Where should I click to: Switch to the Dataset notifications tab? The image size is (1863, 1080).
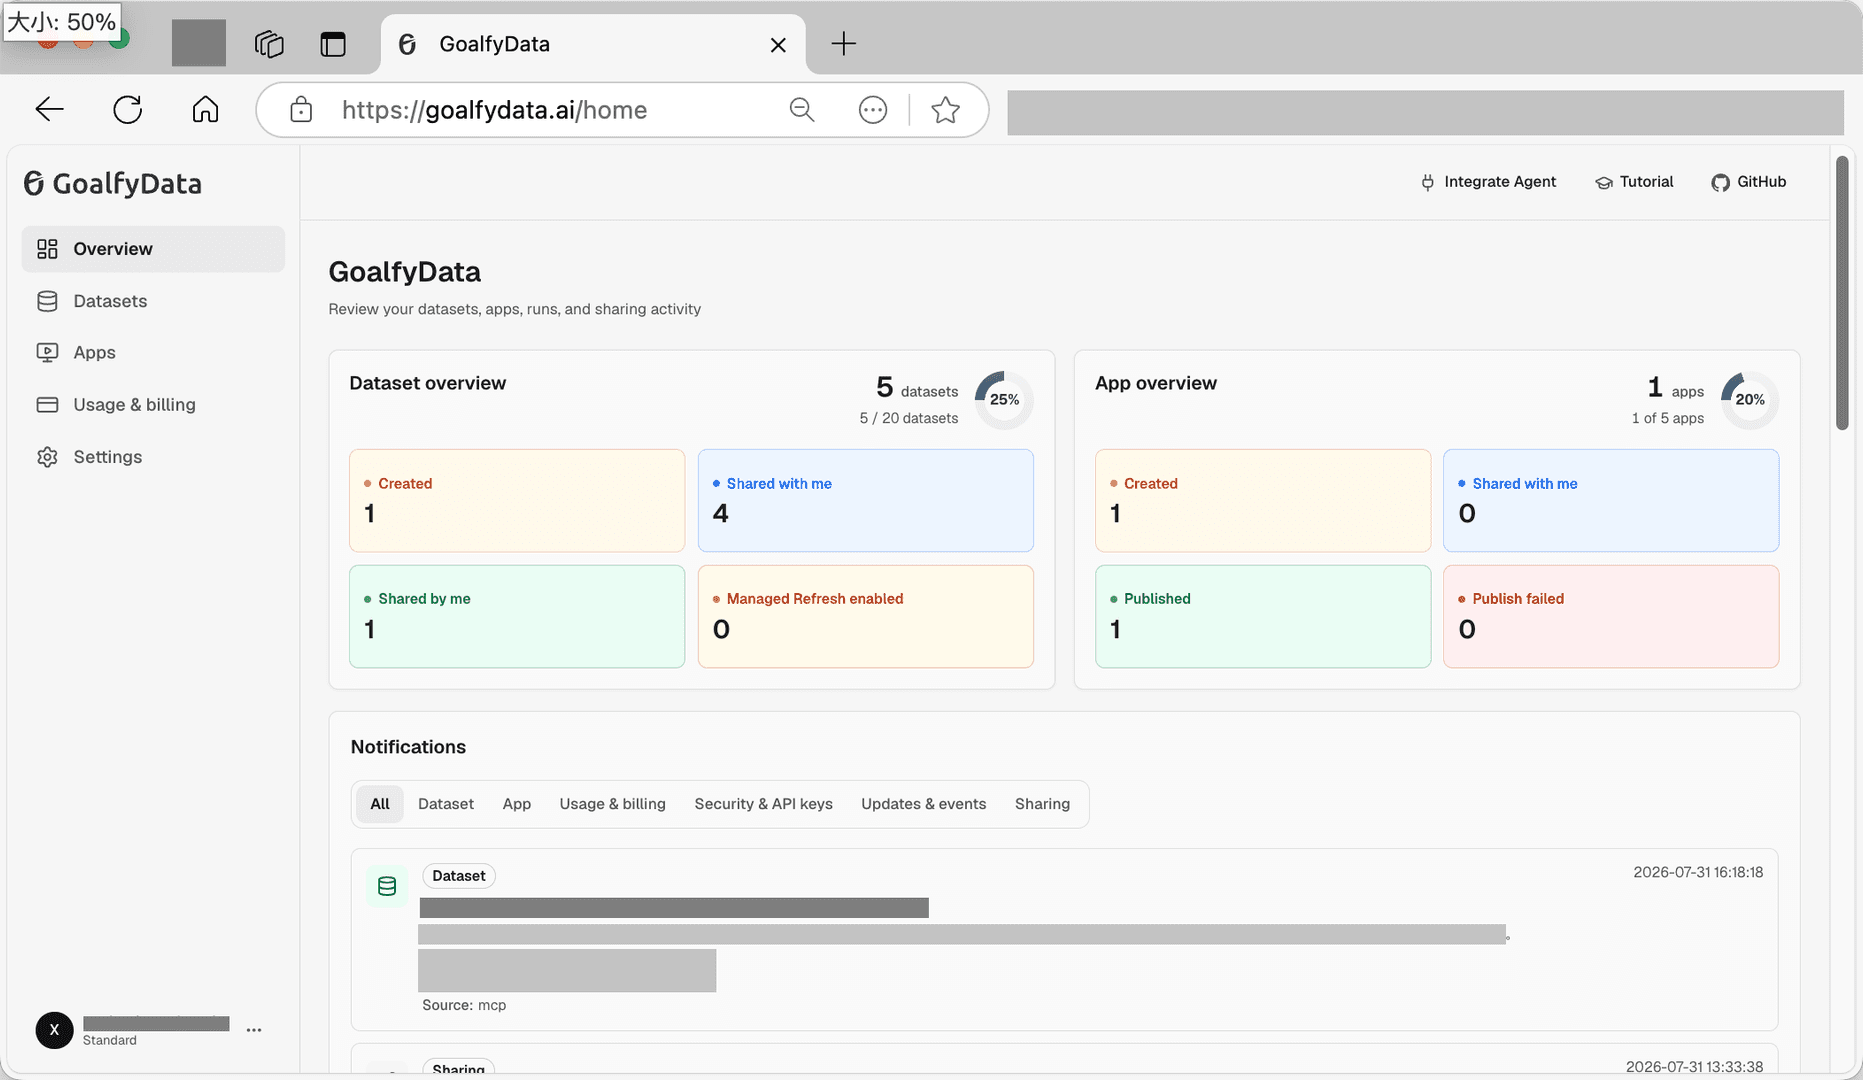(446, 804)
